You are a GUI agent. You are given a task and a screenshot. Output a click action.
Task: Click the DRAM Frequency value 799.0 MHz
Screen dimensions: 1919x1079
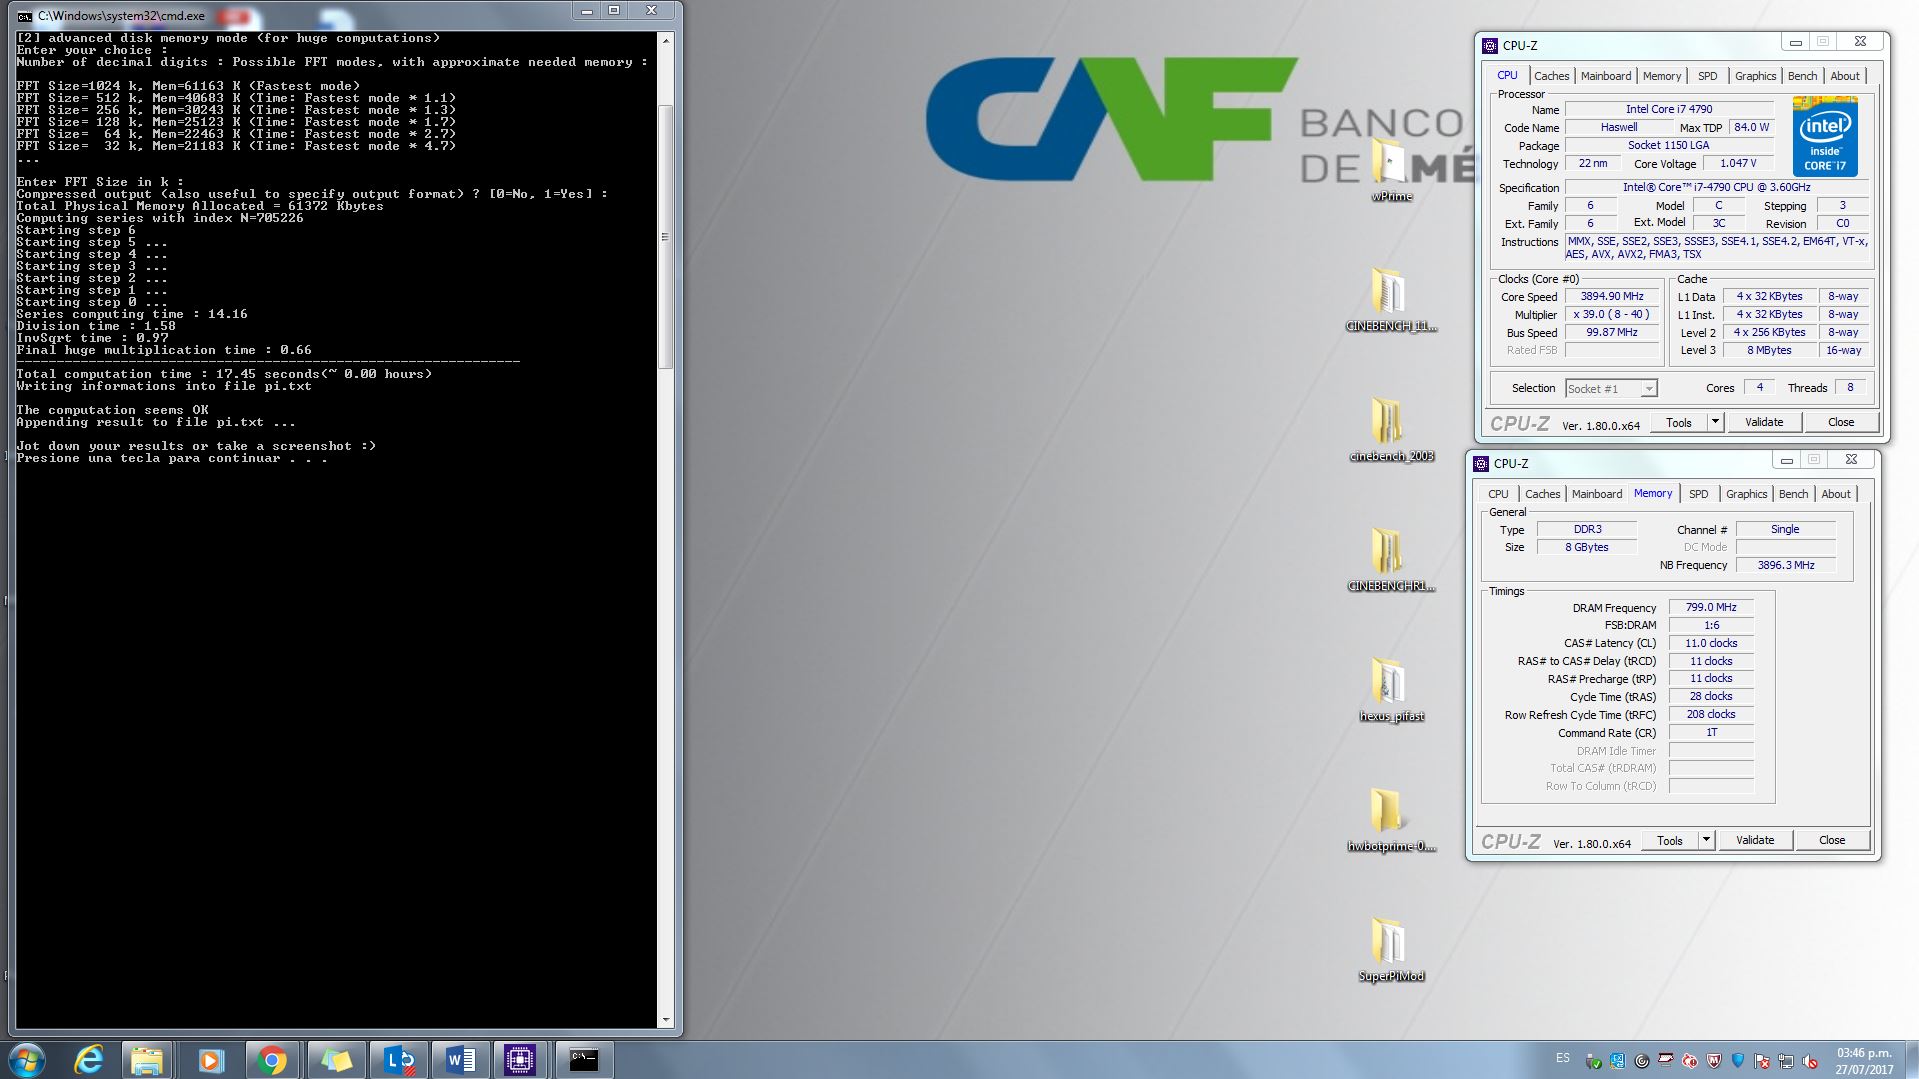1711,607
